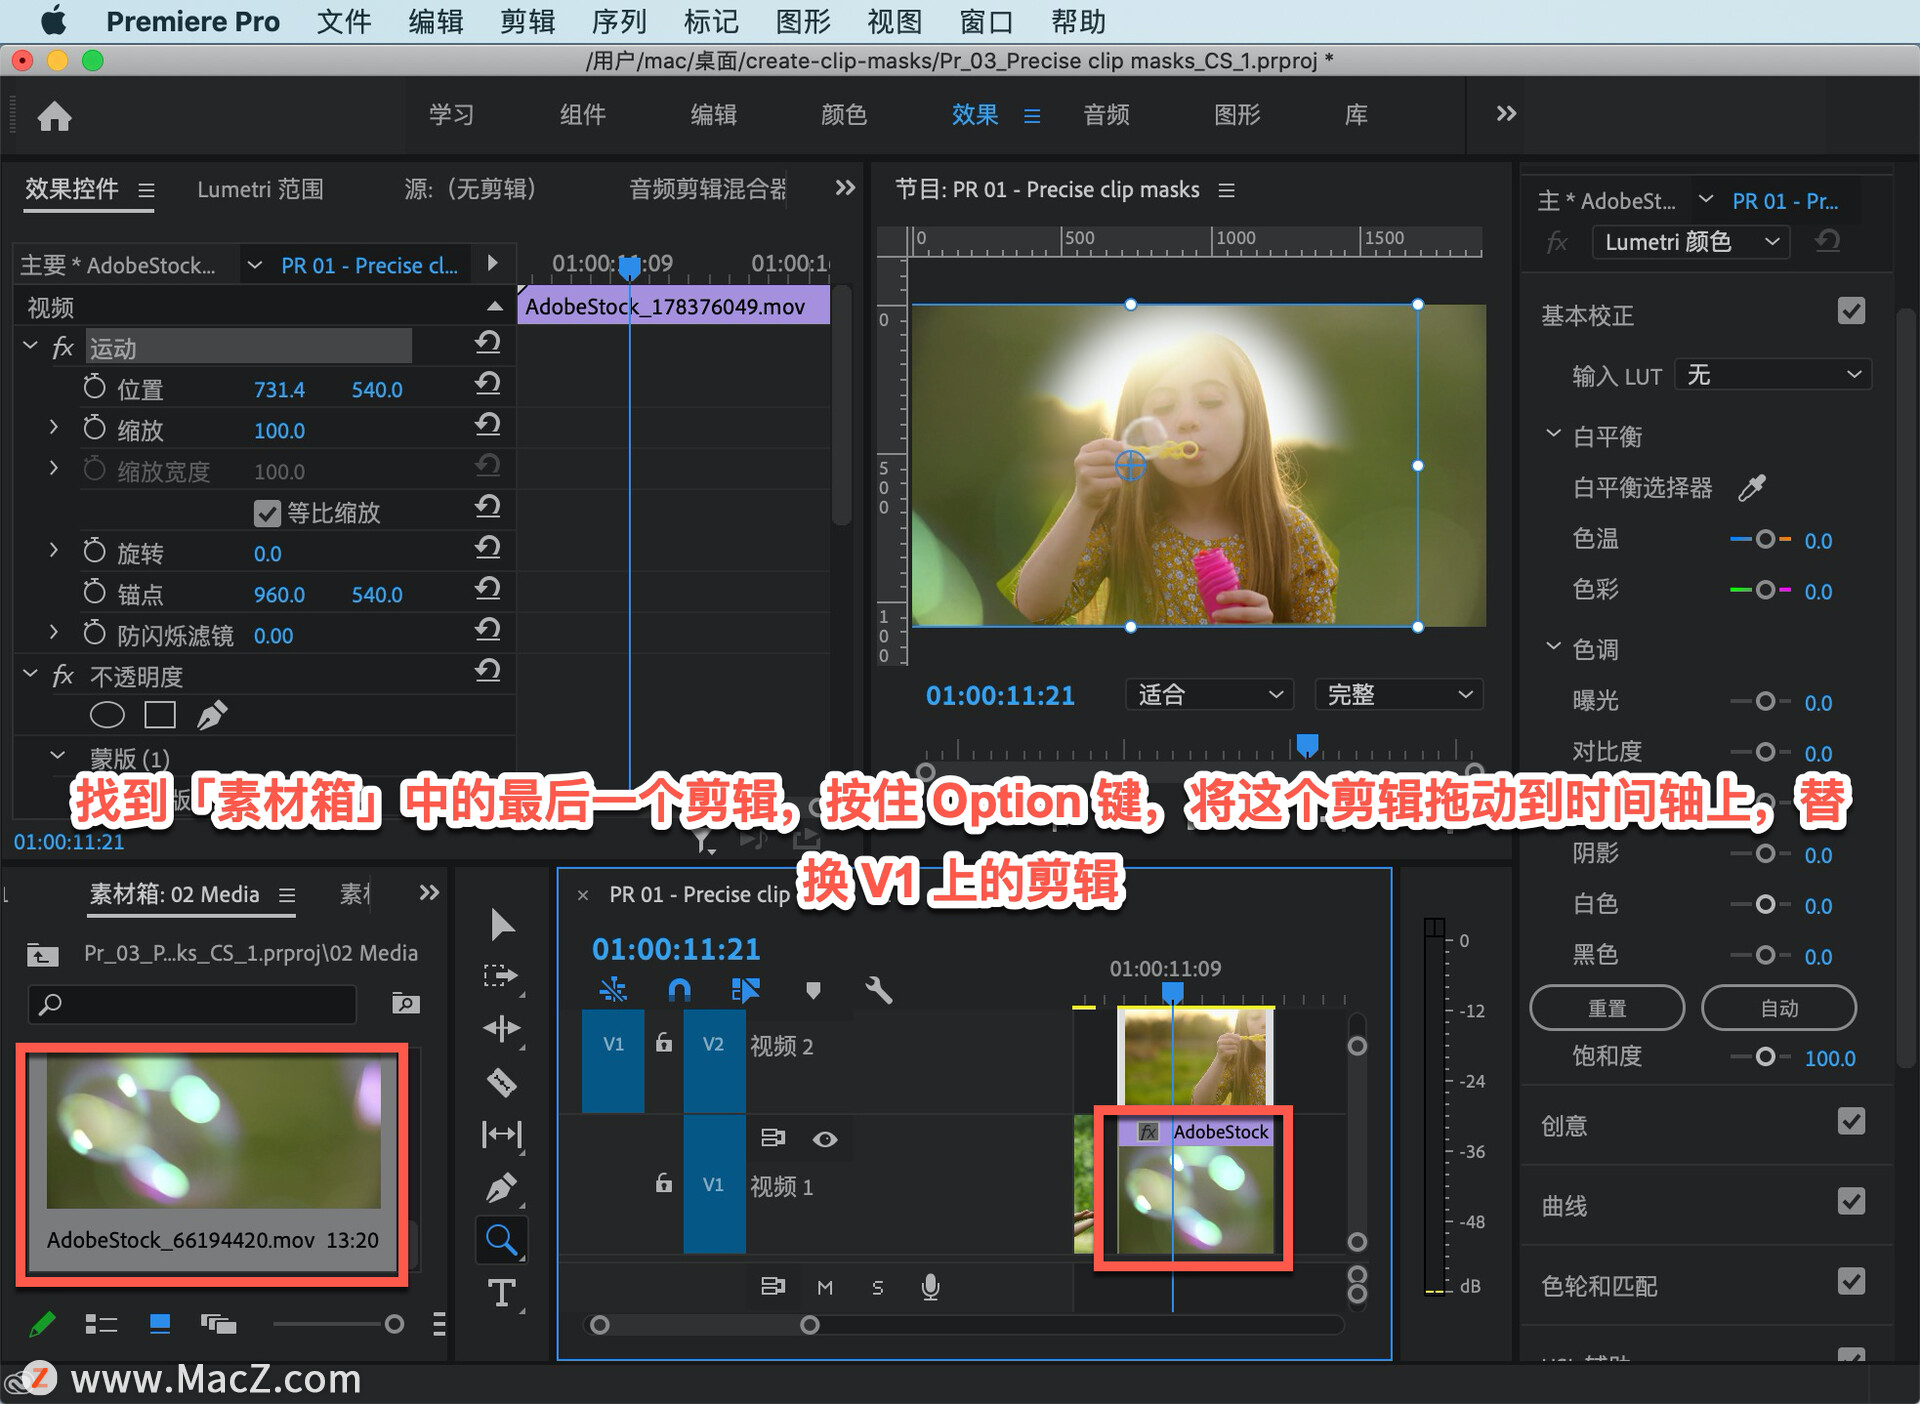Select the Selection arrow tool

click(502, 924)
